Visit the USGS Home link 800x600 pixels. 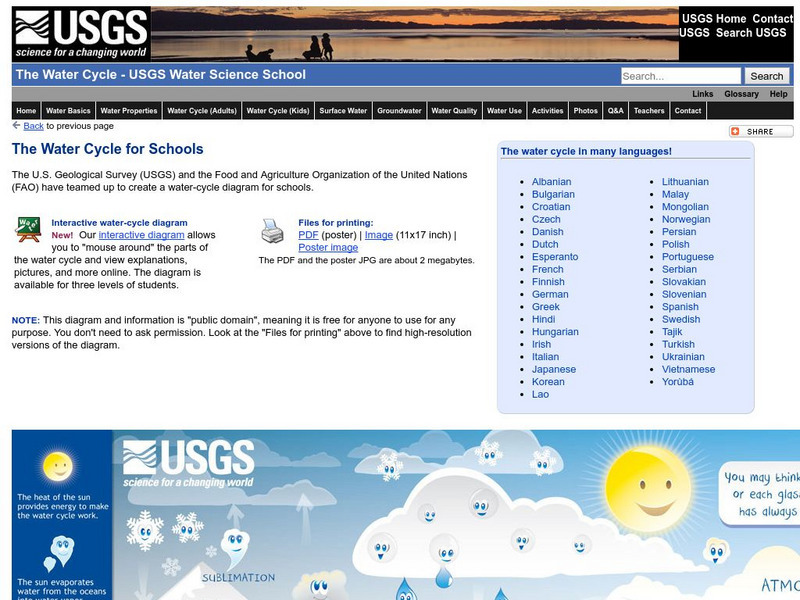click(714, 19)
